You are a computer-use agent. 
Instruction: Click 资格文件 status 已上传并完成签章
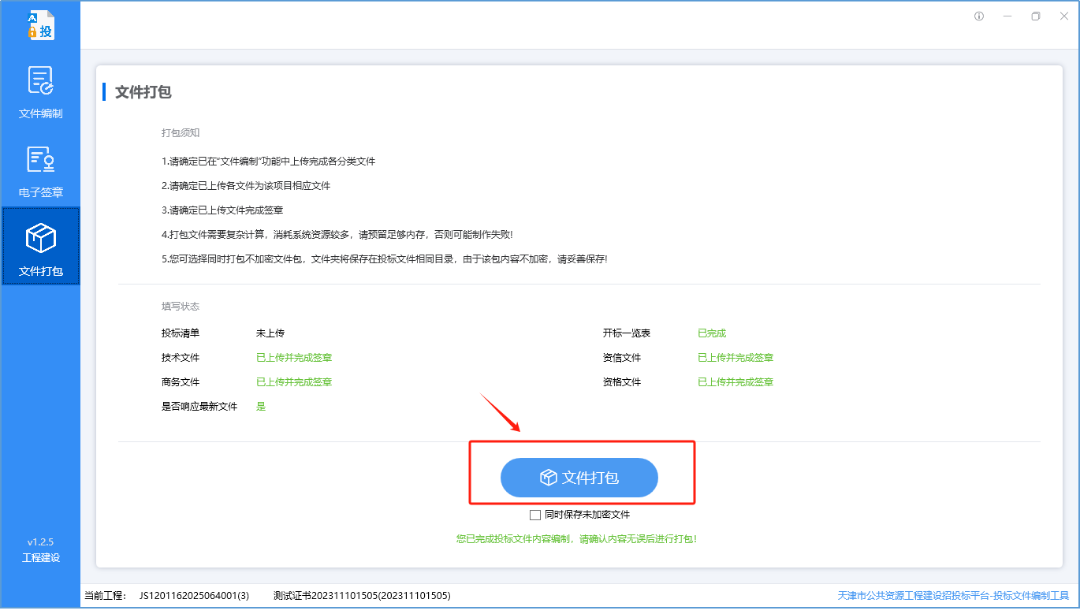736,382
